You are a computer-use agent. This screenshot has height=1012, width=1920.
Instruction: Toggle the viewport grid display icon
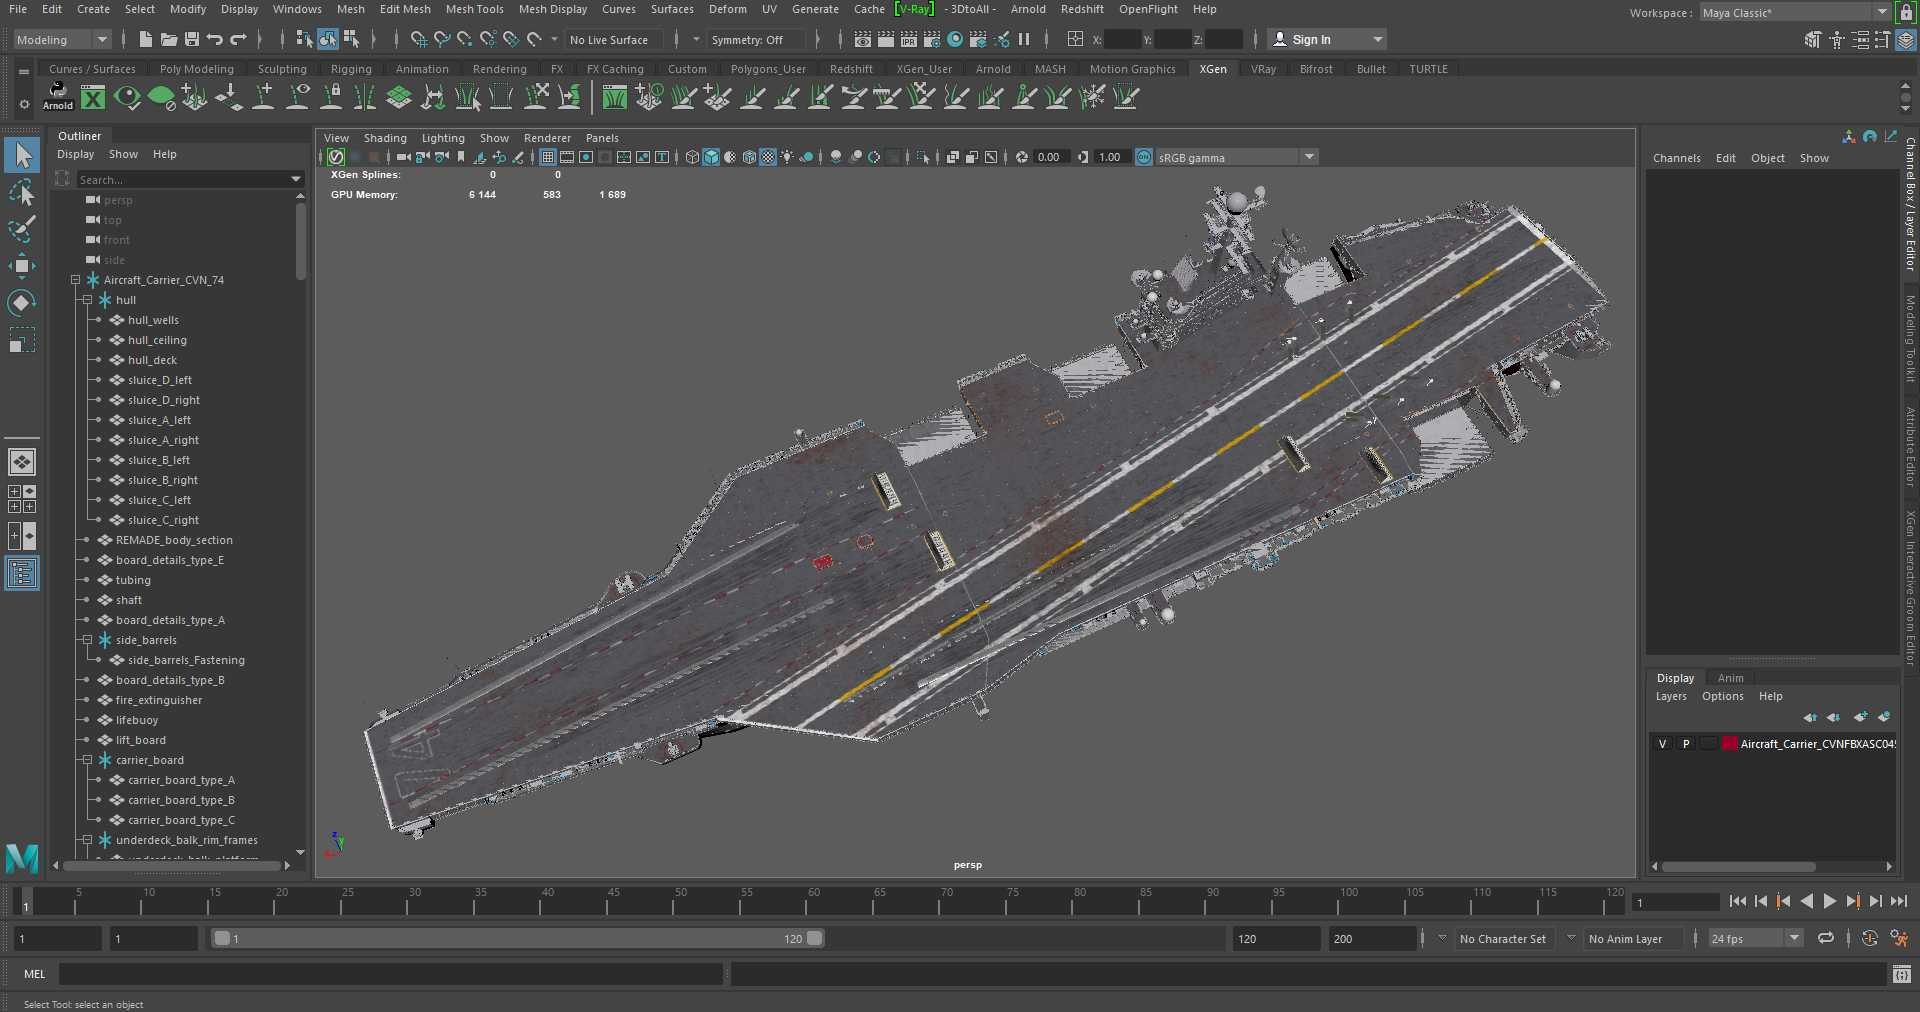coord(548,157)
